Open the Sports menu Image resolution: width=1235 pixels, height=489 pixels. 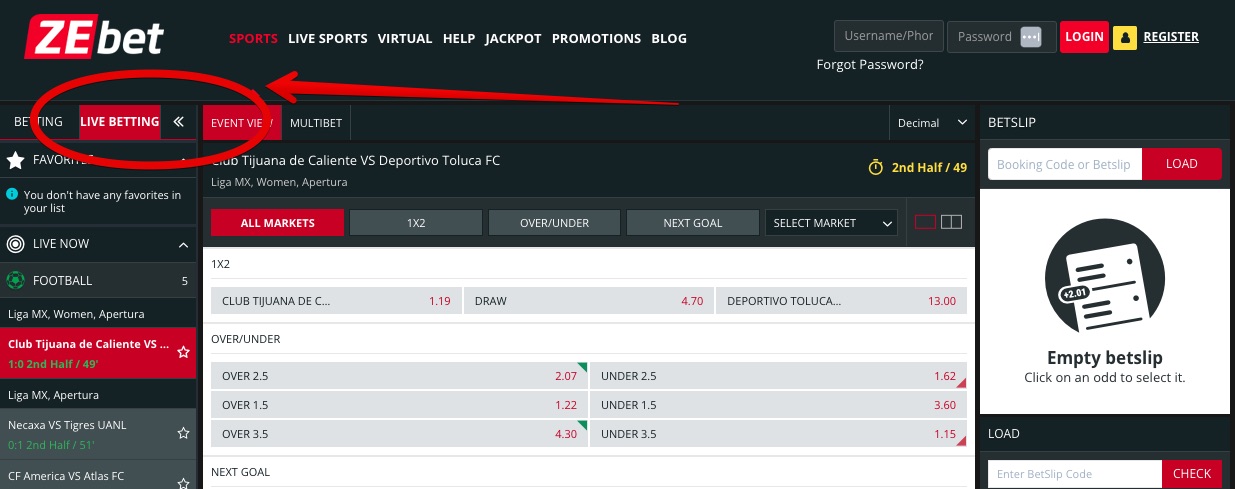[253, 39]
